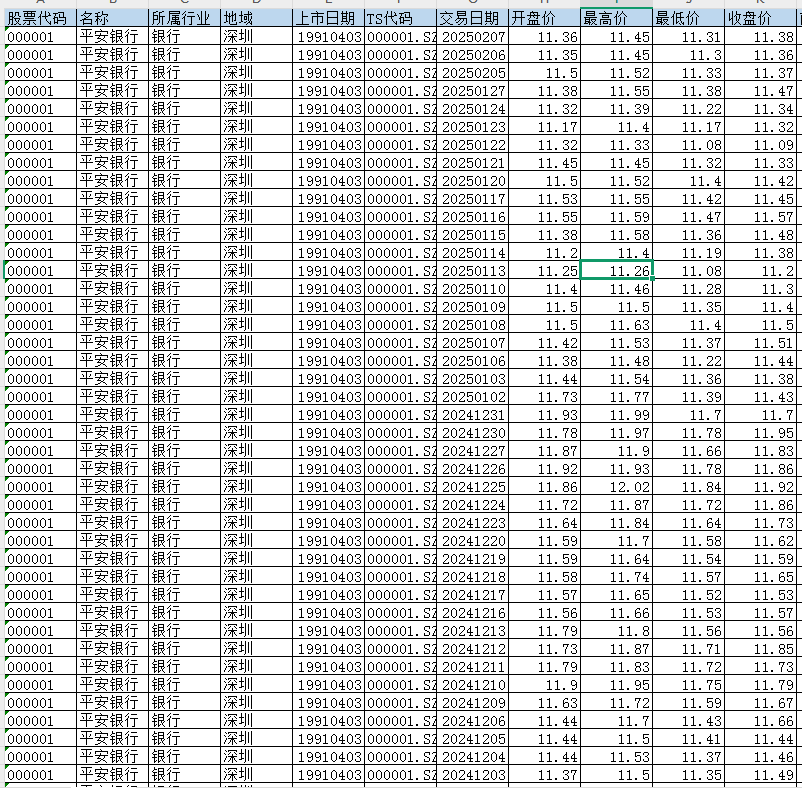Click closing price 11.09 in 20250122 row
802x788 pixels.
coord(761,145)
